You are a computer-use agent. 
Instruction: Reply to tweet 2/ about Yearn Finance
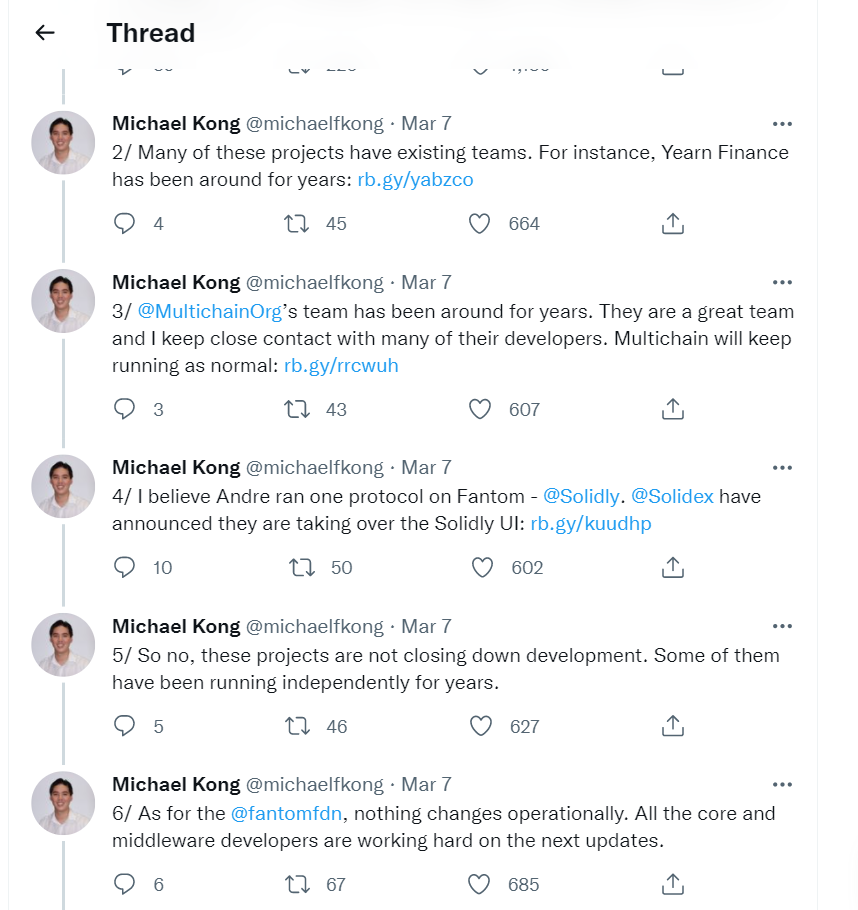pyautogui.click(x=124, y=223)
